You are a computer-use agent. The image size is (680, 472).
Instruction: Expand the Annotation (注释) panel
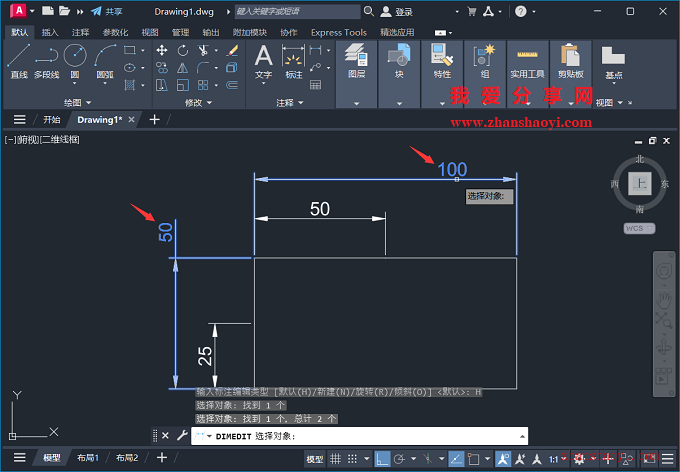290,103
